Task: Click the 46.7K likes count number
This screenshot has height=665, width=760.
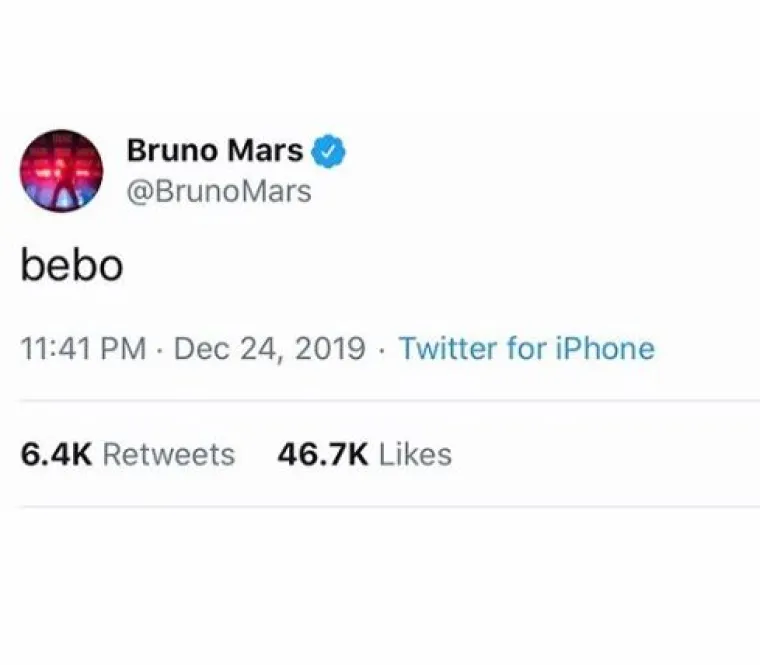Action: pos(323,455)
